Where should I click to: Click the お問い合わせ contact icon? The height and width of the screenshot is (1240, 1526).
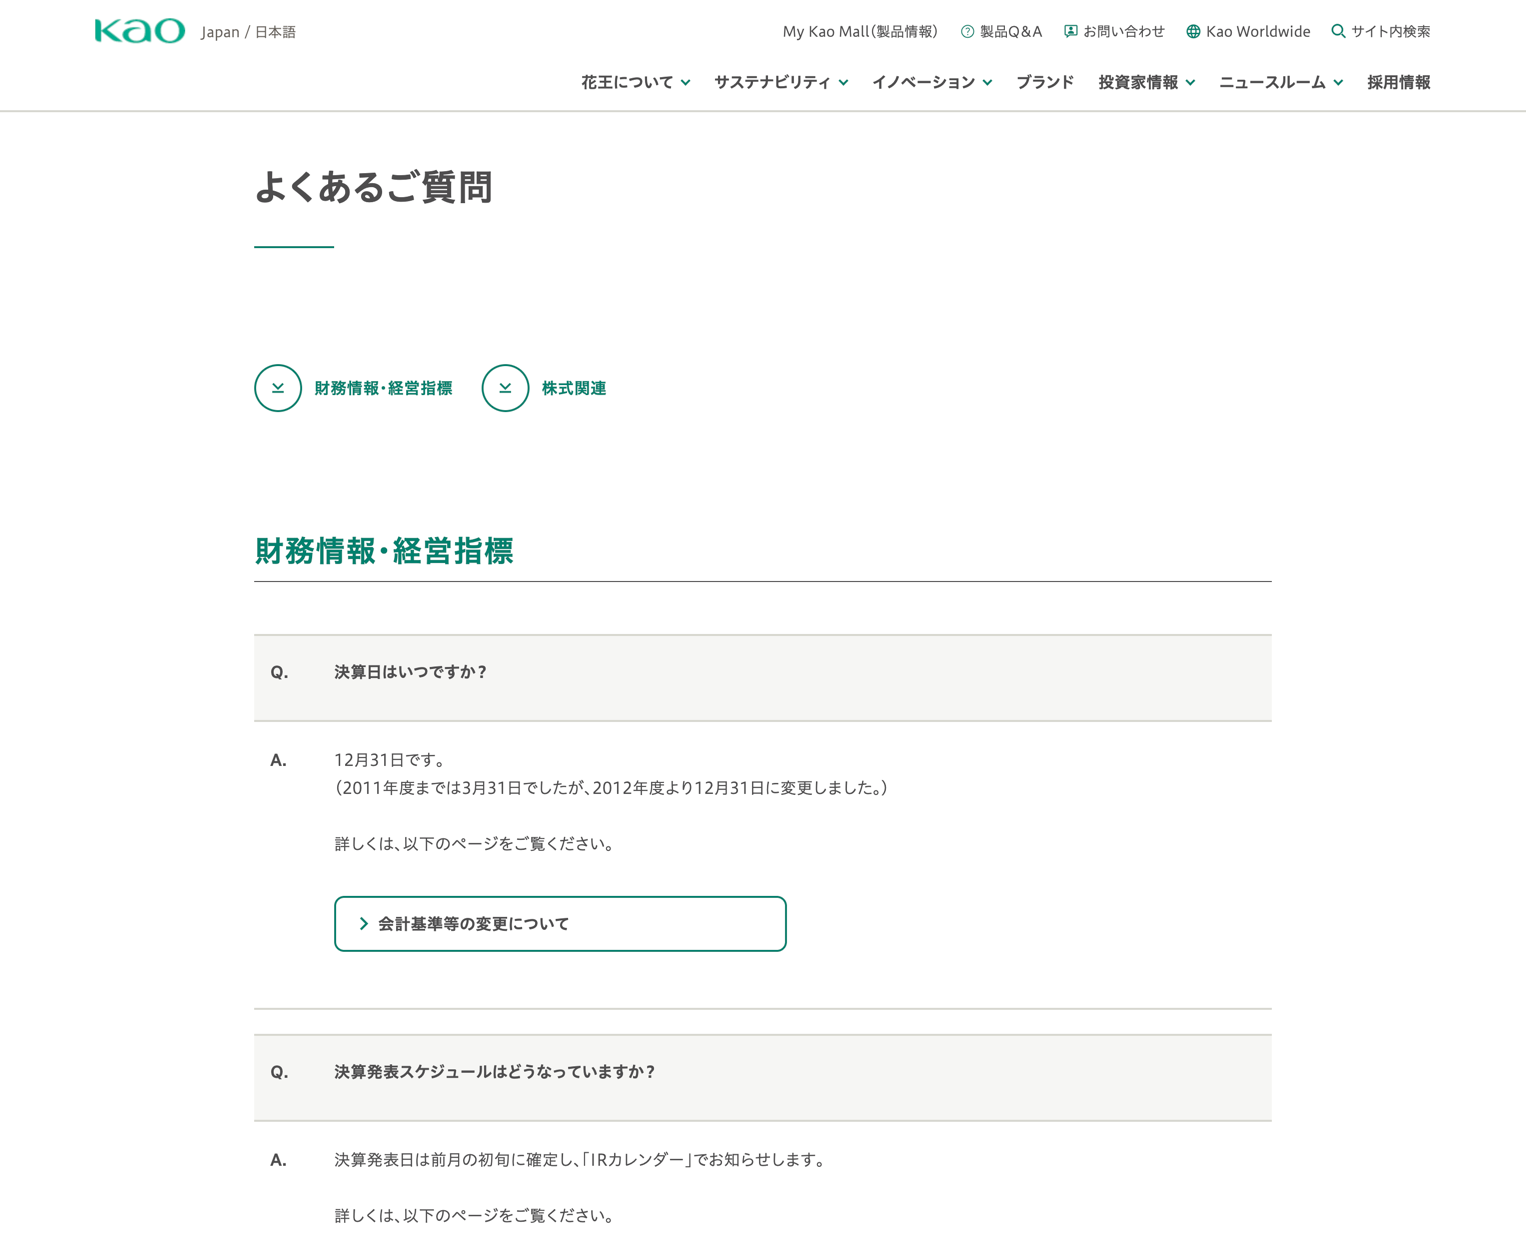click(x=1071, y=31)
